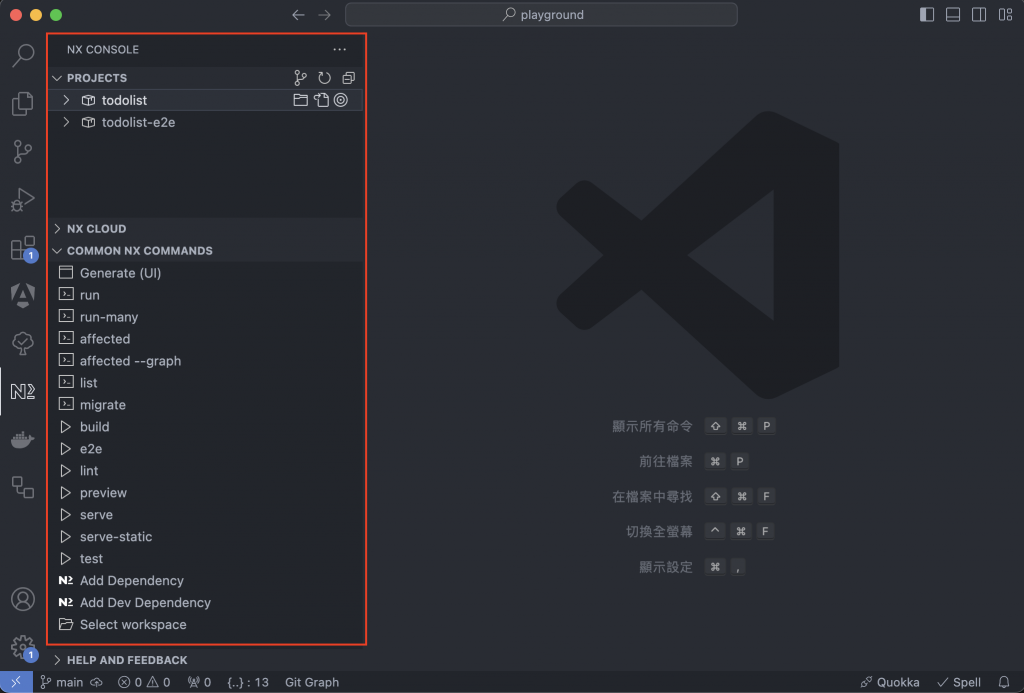Toggle secondary sidebar visibility
1024x693 pixels.
pos(979,14)
